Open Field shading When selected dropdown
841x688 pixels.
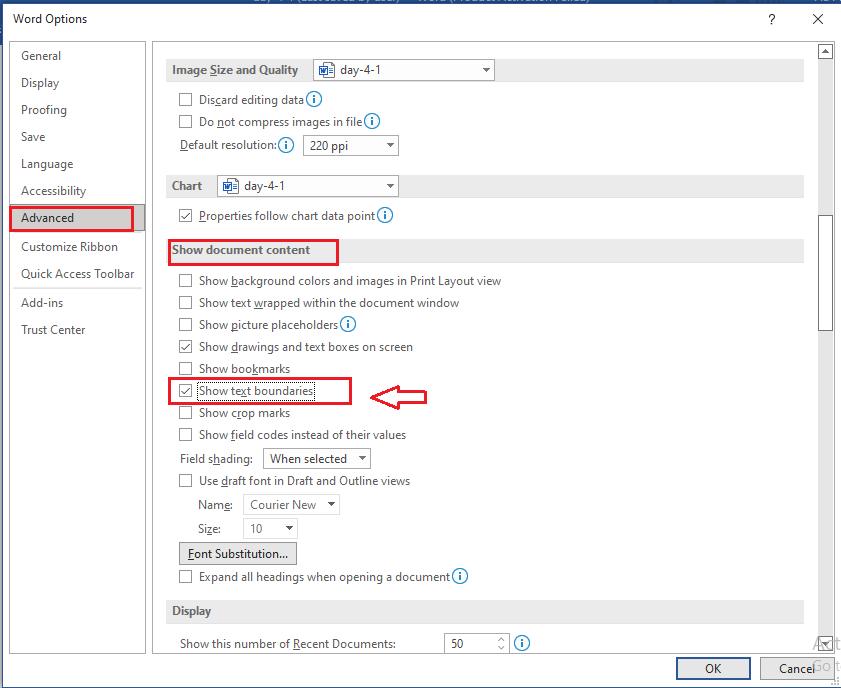click(316, 458)
